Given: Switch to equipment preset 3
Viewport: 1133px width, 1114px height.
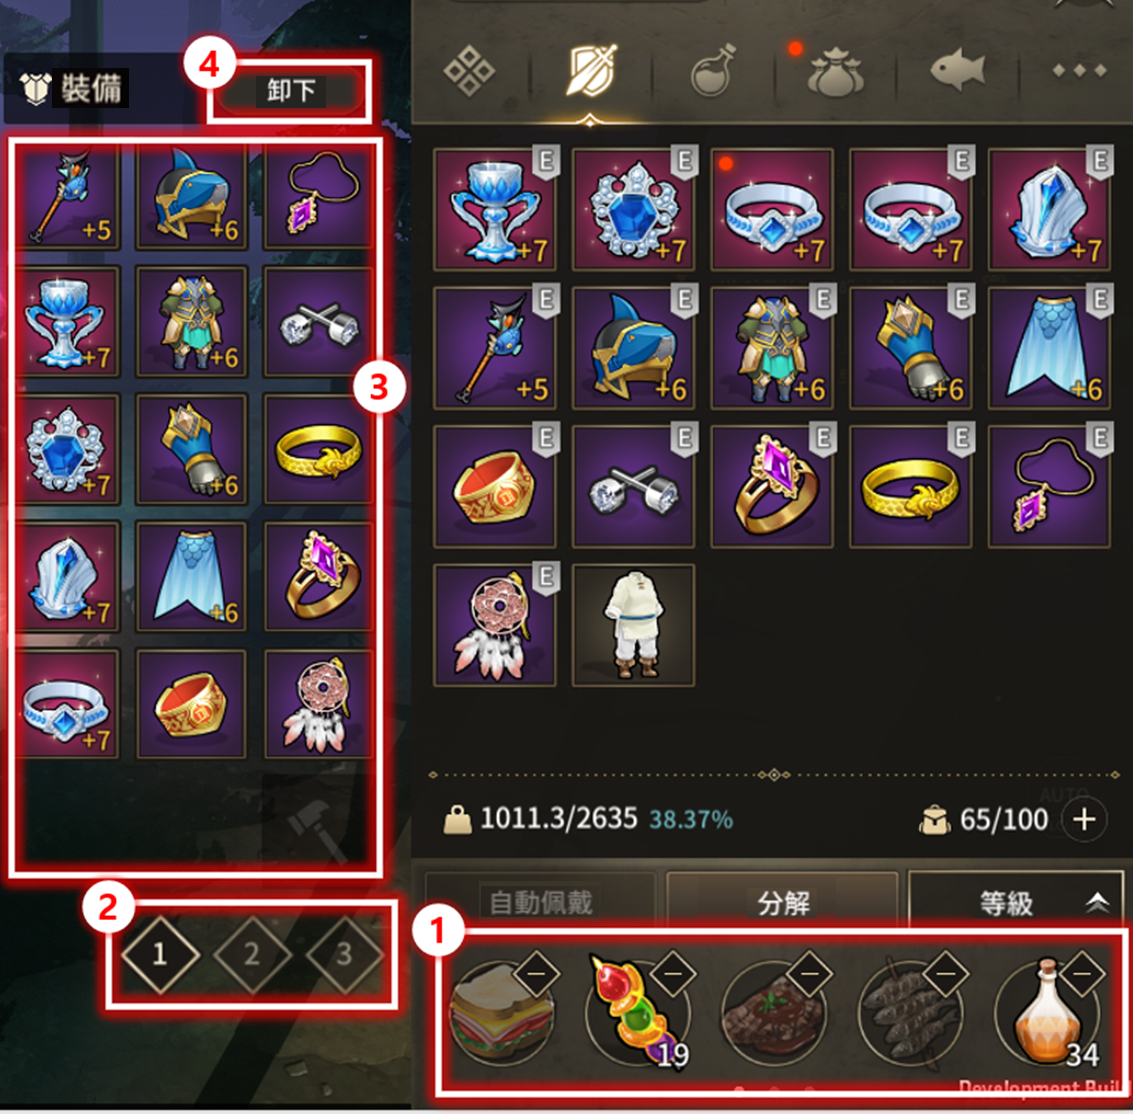Looking at the screenshot, I should coord(345,954).
